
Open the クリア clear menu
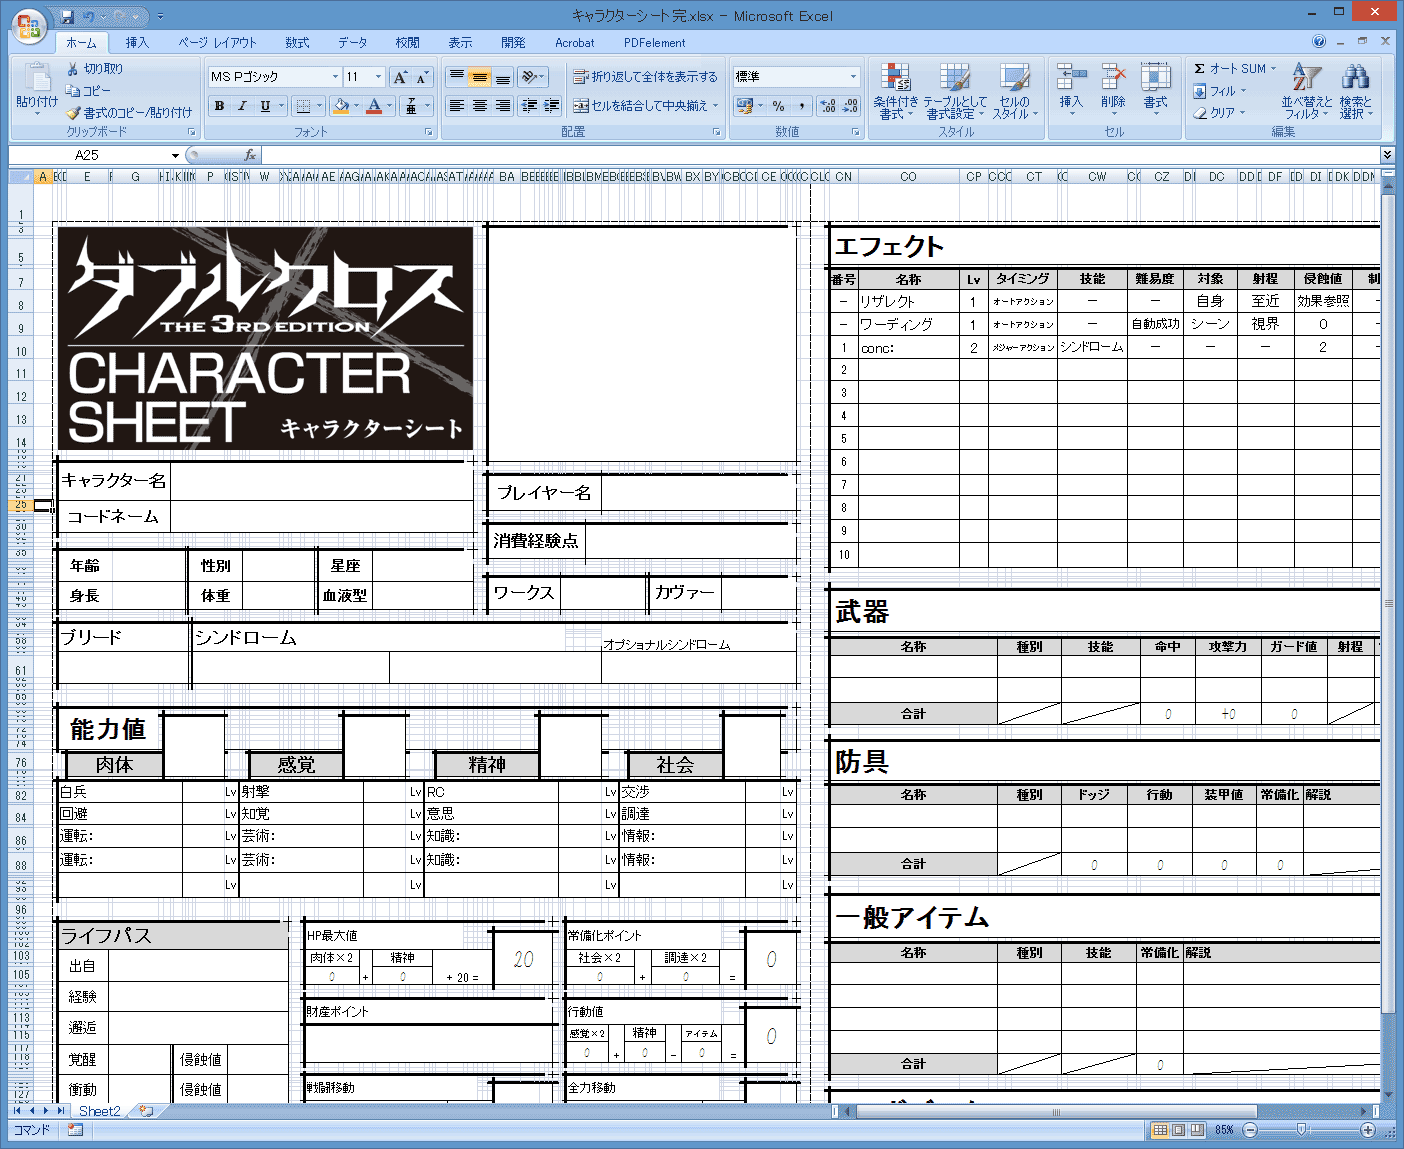click(1220, 113)
